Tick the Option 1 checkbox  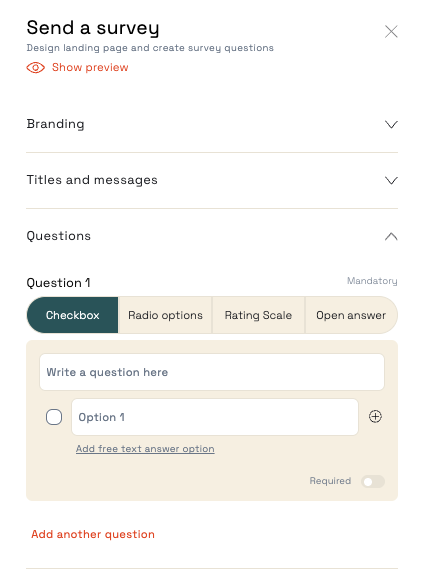point(54,417)
